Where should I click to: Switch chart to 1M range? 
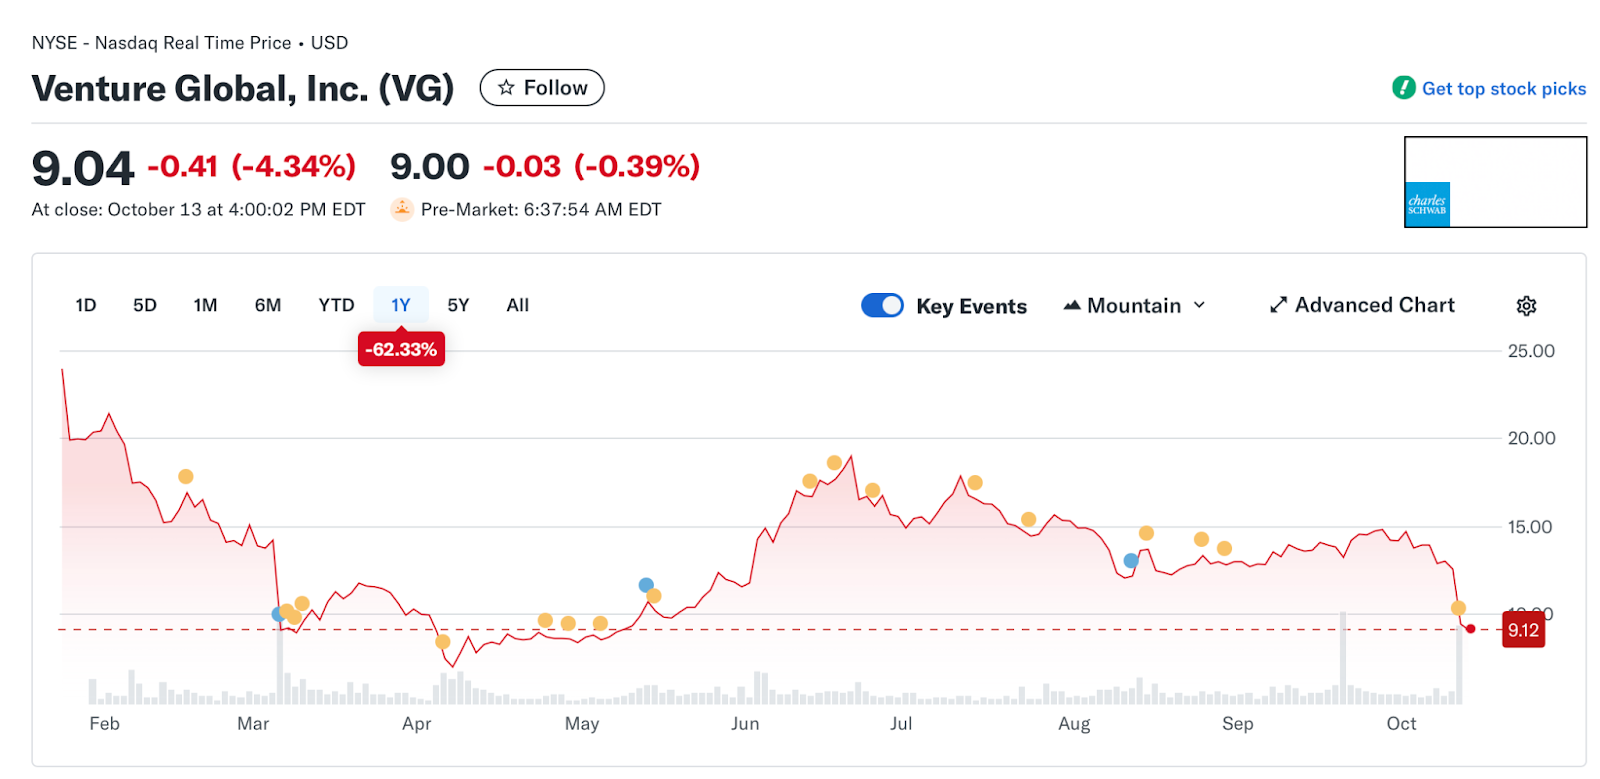pyautogui.click(x=205, y=305)
